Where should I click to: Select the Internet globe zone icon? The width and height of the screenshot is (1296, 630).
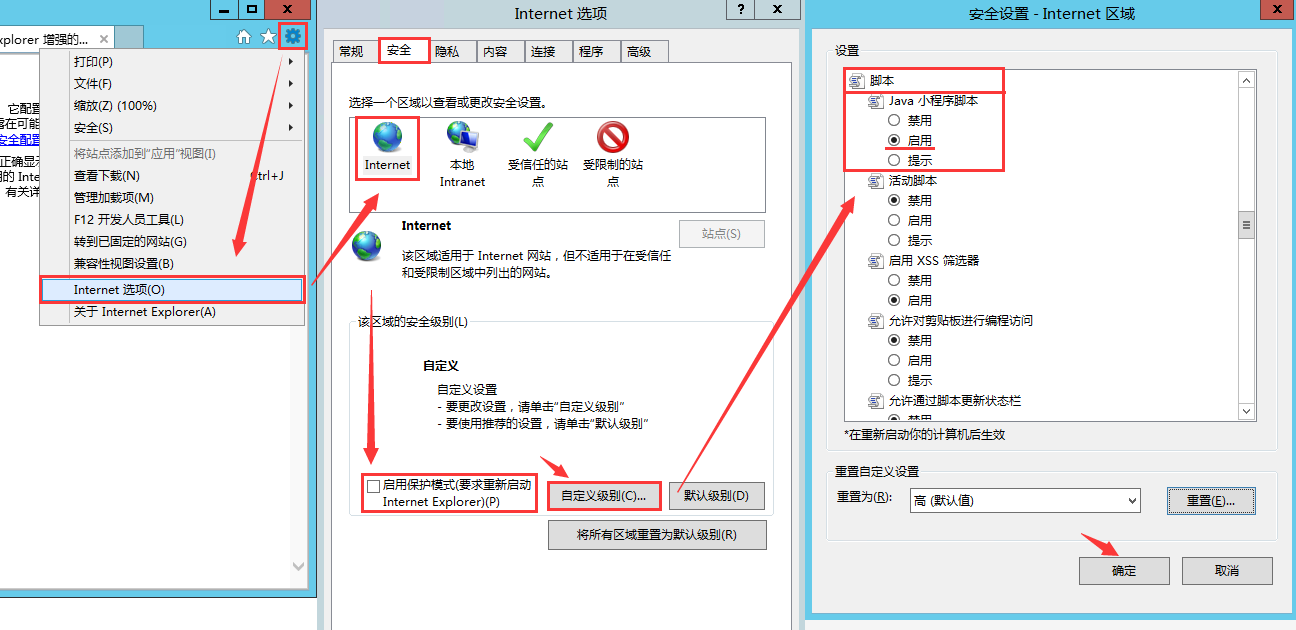coord(387,139)
